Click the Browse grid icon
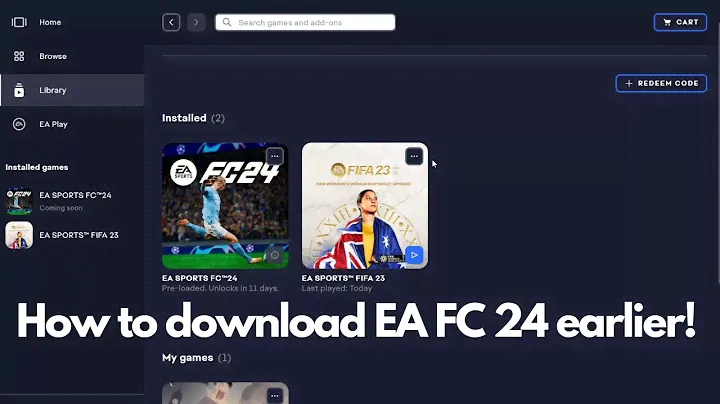 click(x=19, y=56)
